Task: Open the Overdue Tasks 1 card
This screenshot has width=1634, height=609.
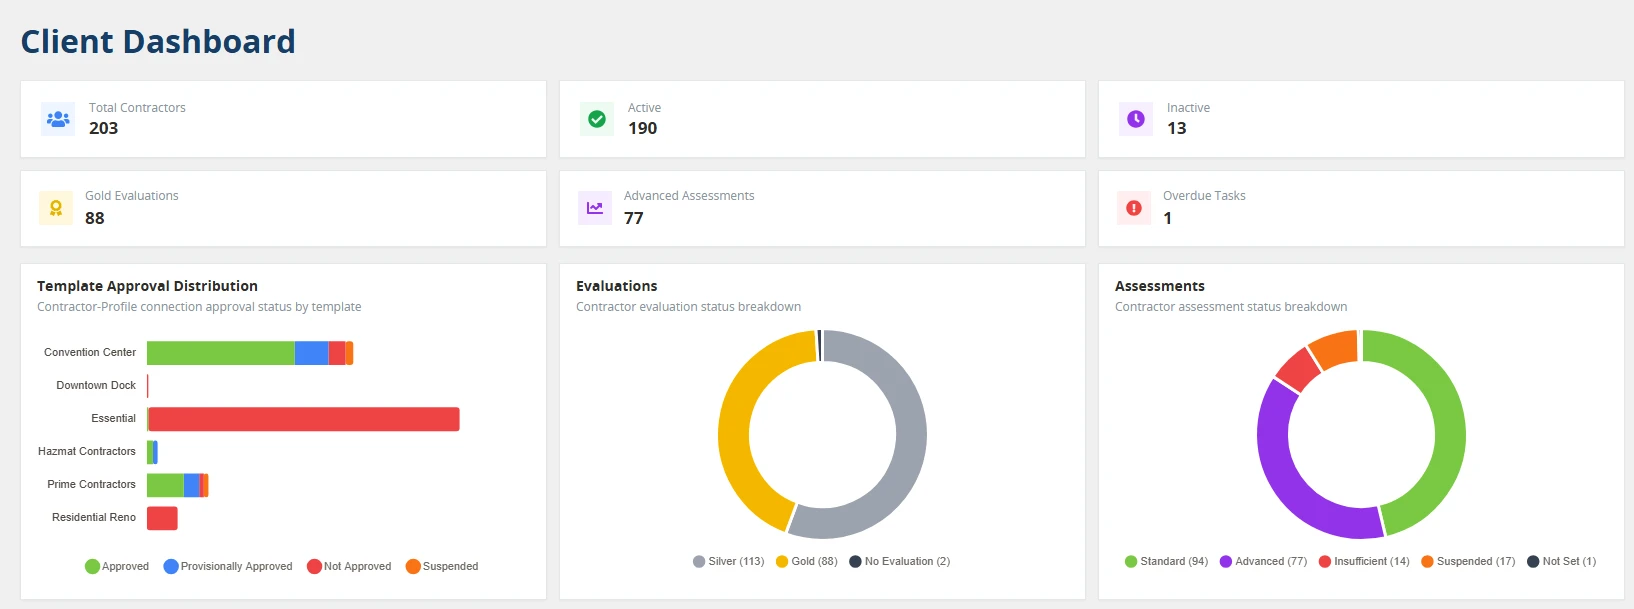Action: [1361, 208]
